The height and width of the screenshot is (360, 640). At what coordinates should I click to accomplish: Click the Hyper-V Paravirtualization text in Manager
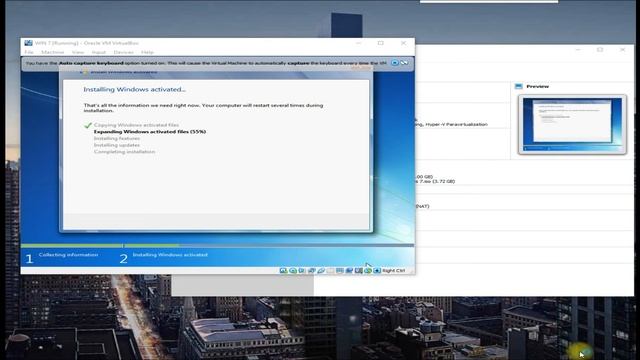456,124
